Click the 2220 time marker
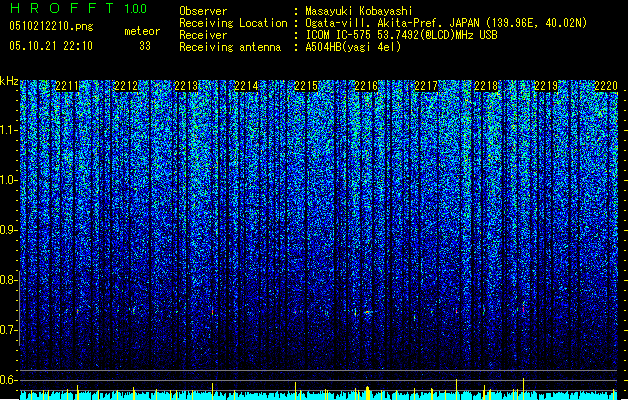This screenshot has width=629, height=400. point(606,86)
